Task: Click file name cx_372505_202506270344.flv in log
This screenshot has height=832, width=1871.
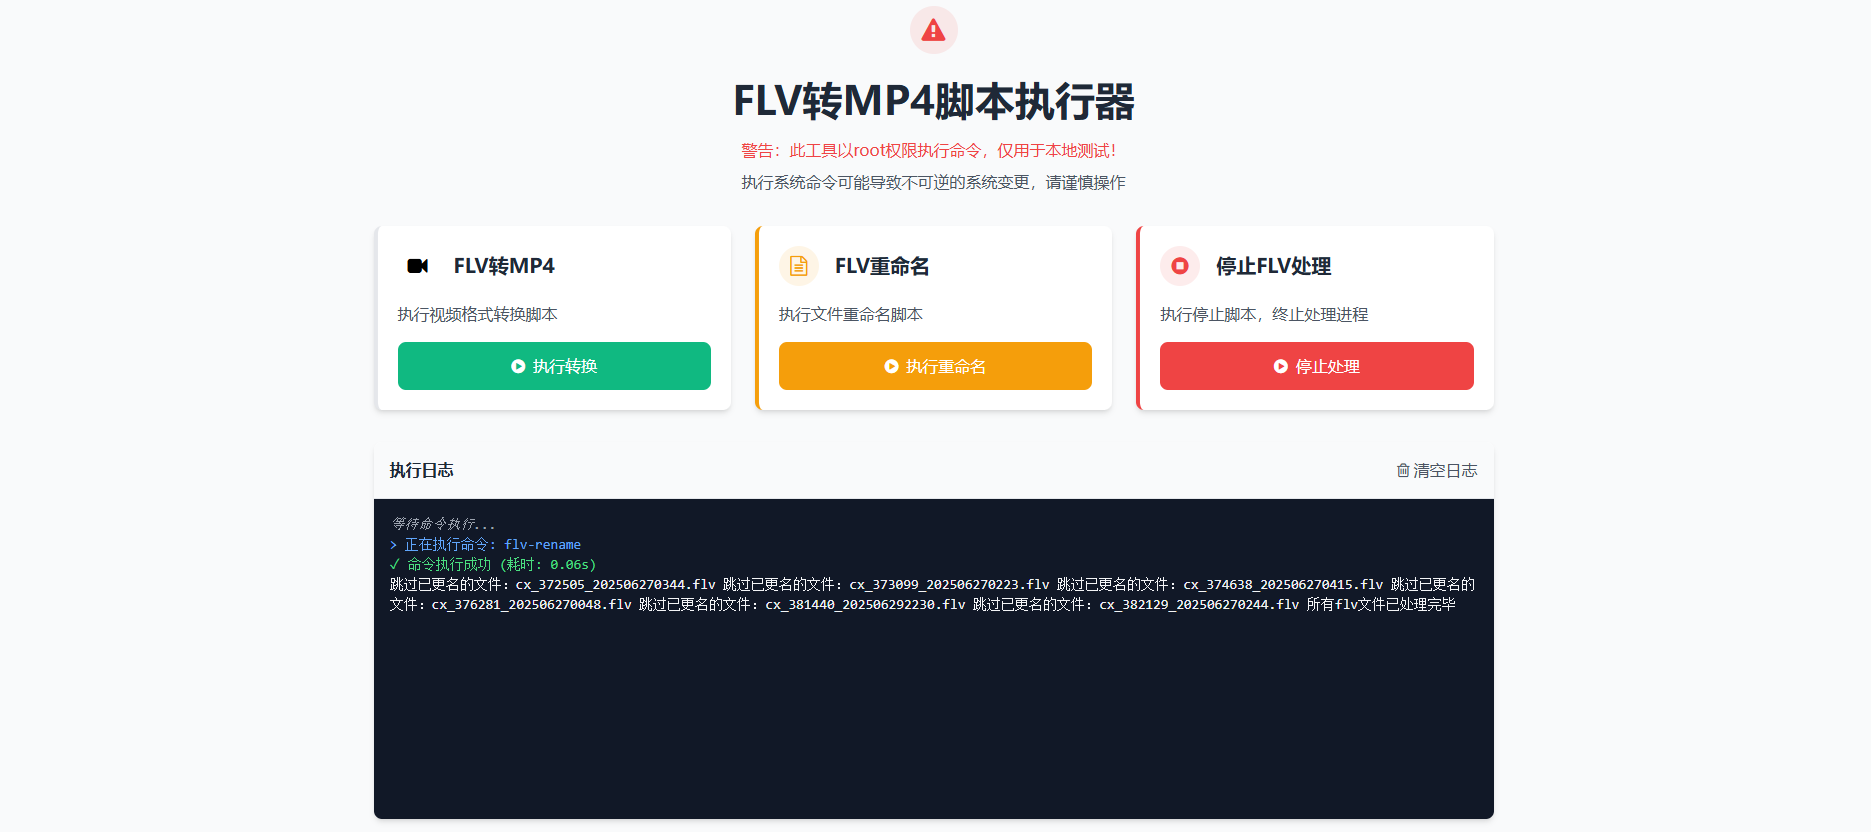Action: pyautogui.click(x=616, y=584)
